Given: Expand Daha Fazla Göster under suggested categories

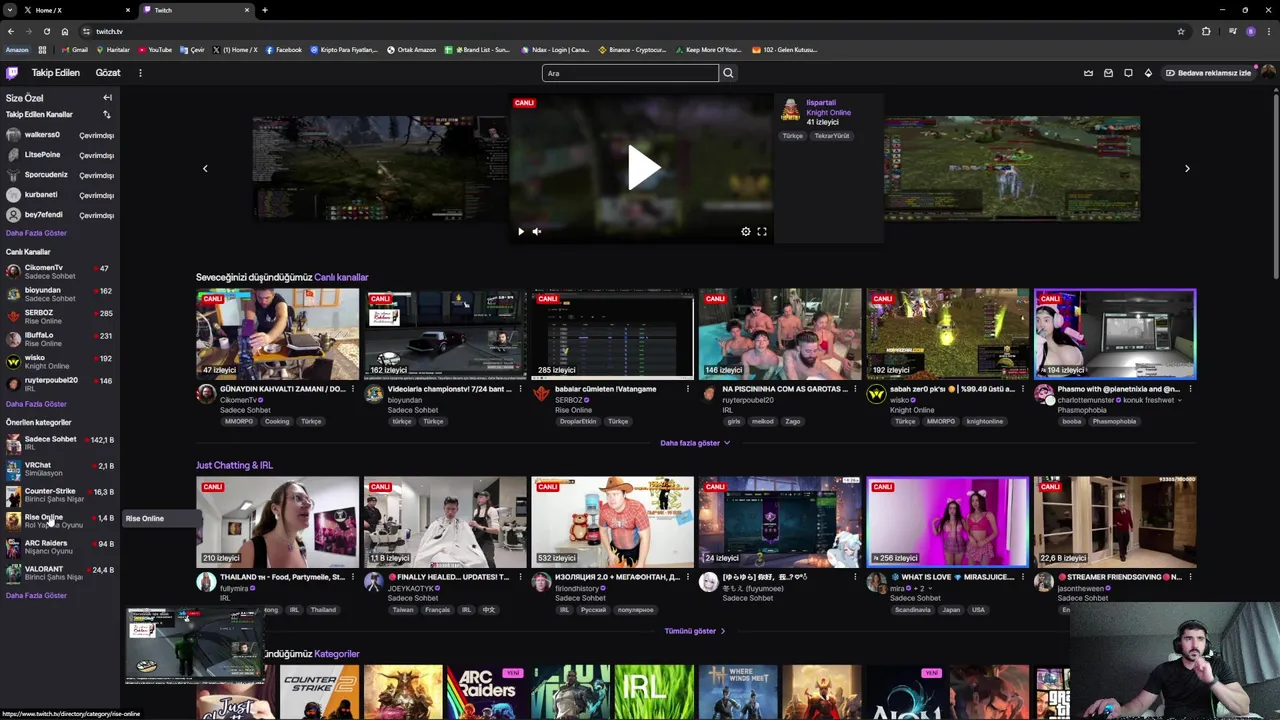Looking at the screenshot, I should tap(36, 596).
